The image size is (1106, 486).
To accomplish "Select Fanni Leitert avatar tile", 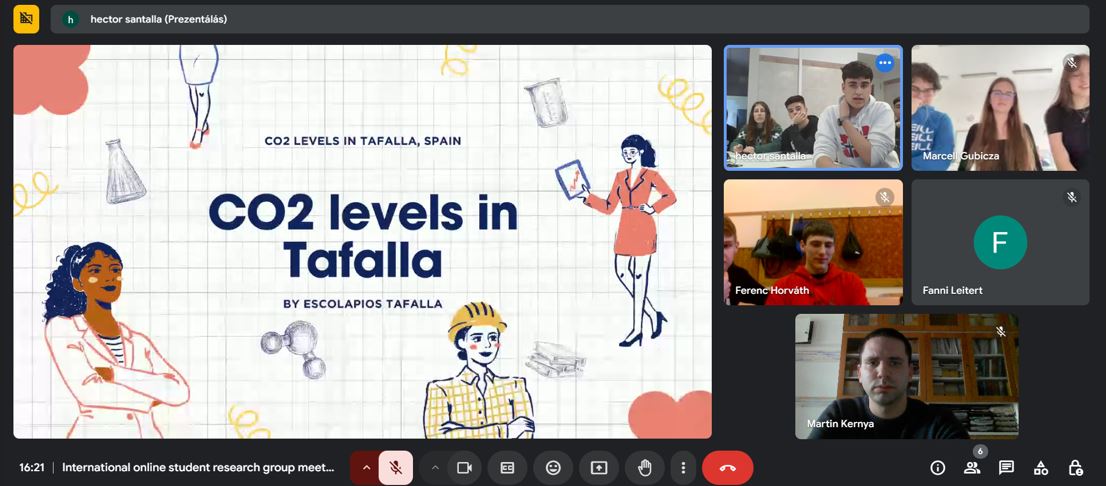I will (x=1000, y=242).
